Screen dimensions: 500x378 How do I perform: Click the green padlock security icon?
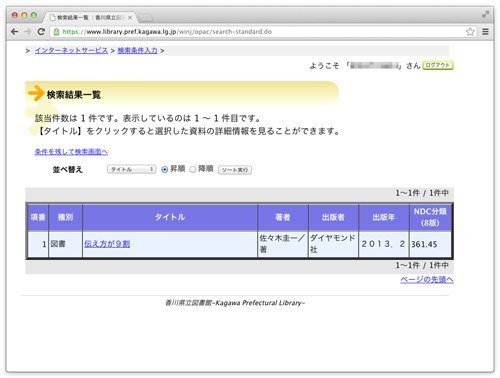point(56,32)
